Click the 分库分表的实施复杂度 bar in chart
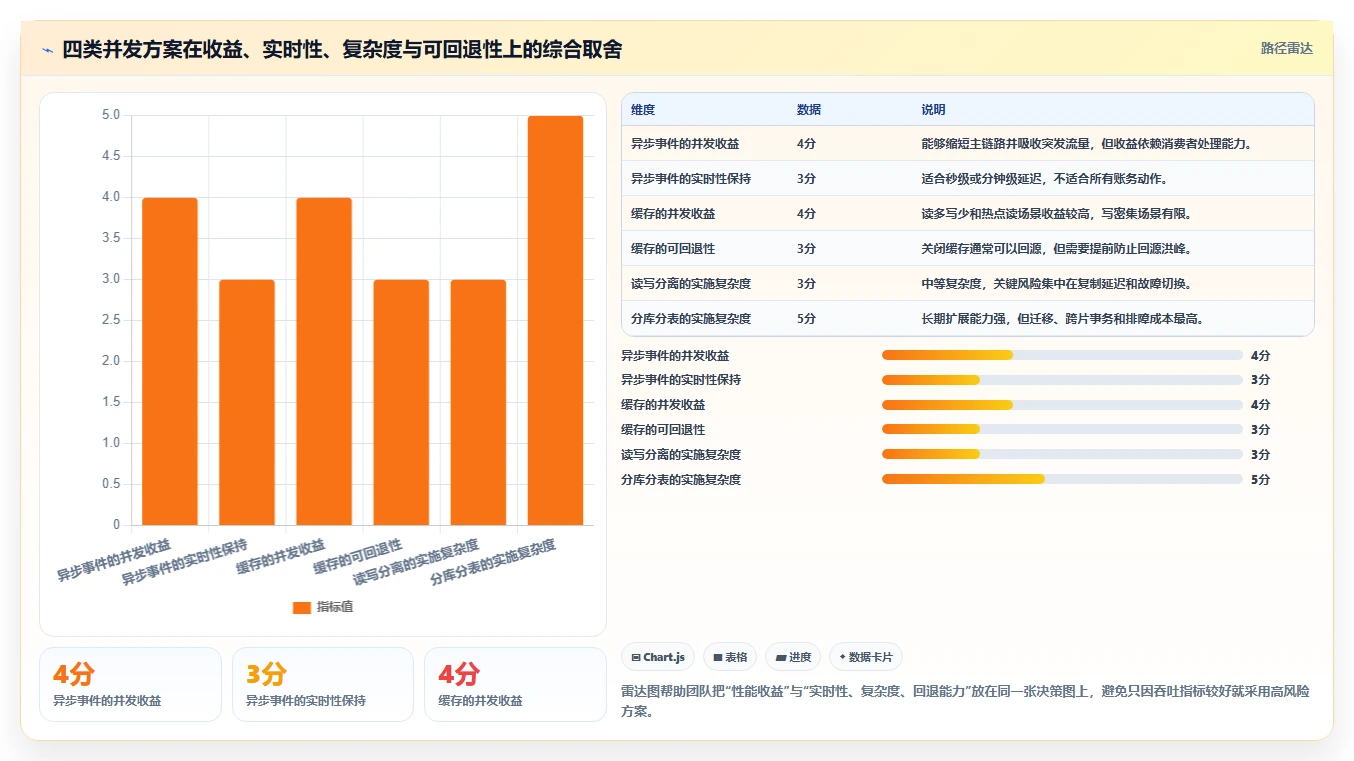Screen dimensions: 1354x761 555,320
